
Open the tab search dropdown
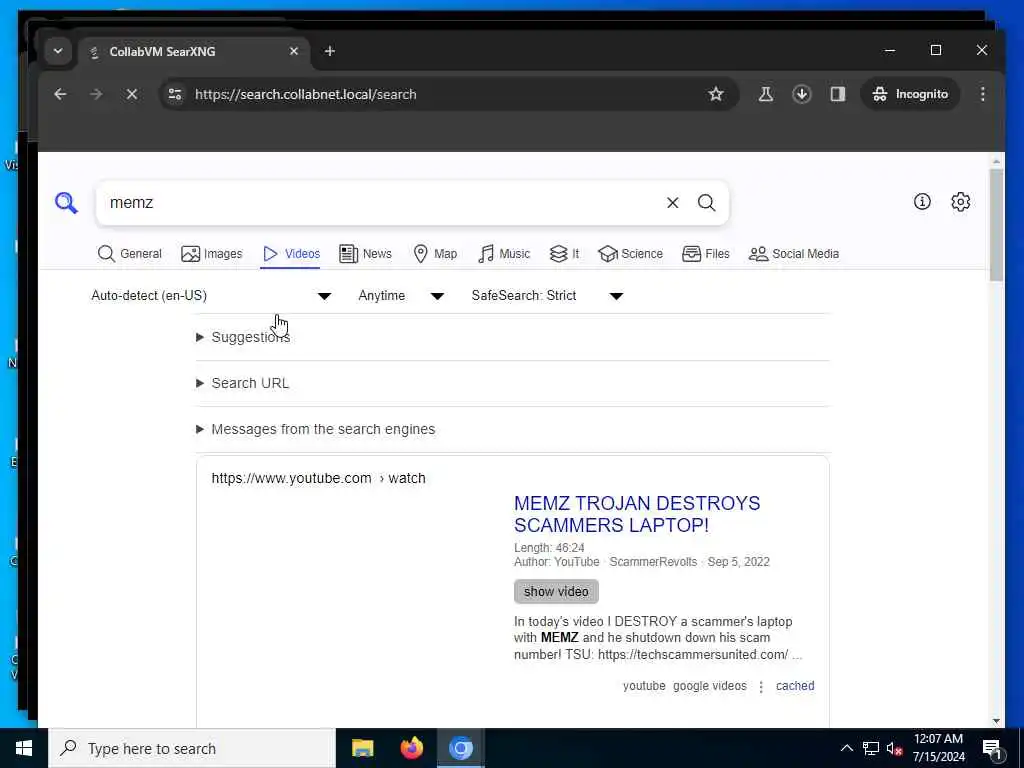(x=57, y=51)
